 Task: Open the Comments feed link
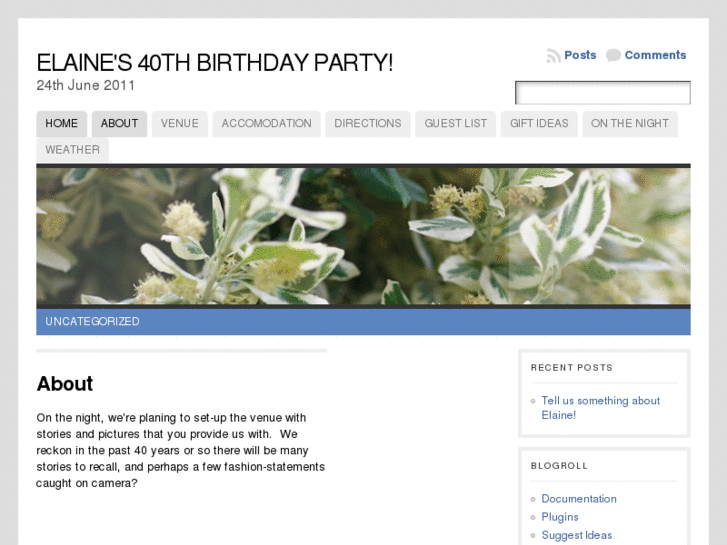(655, 55)
